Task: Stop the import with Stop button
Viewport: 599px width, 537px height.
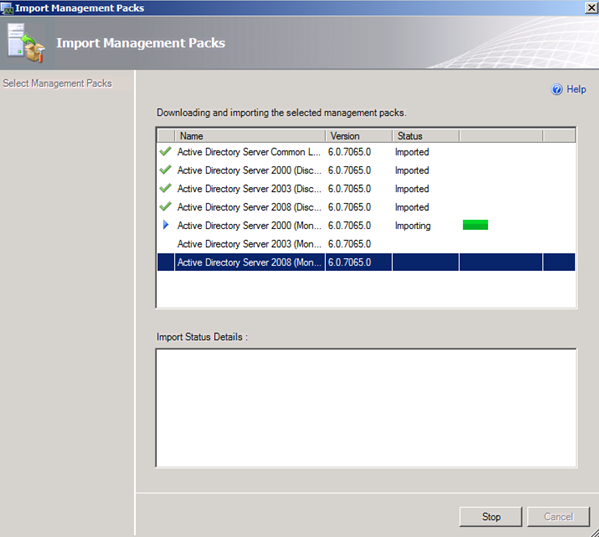Action: point(491,517)
